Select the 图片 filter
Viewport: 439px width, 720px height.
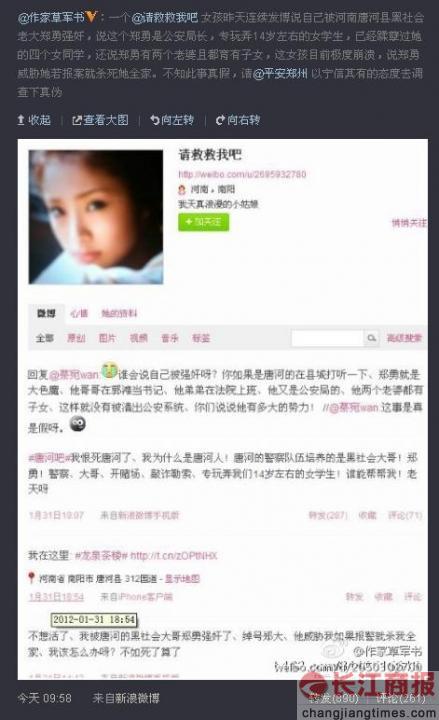click(107, 338)
